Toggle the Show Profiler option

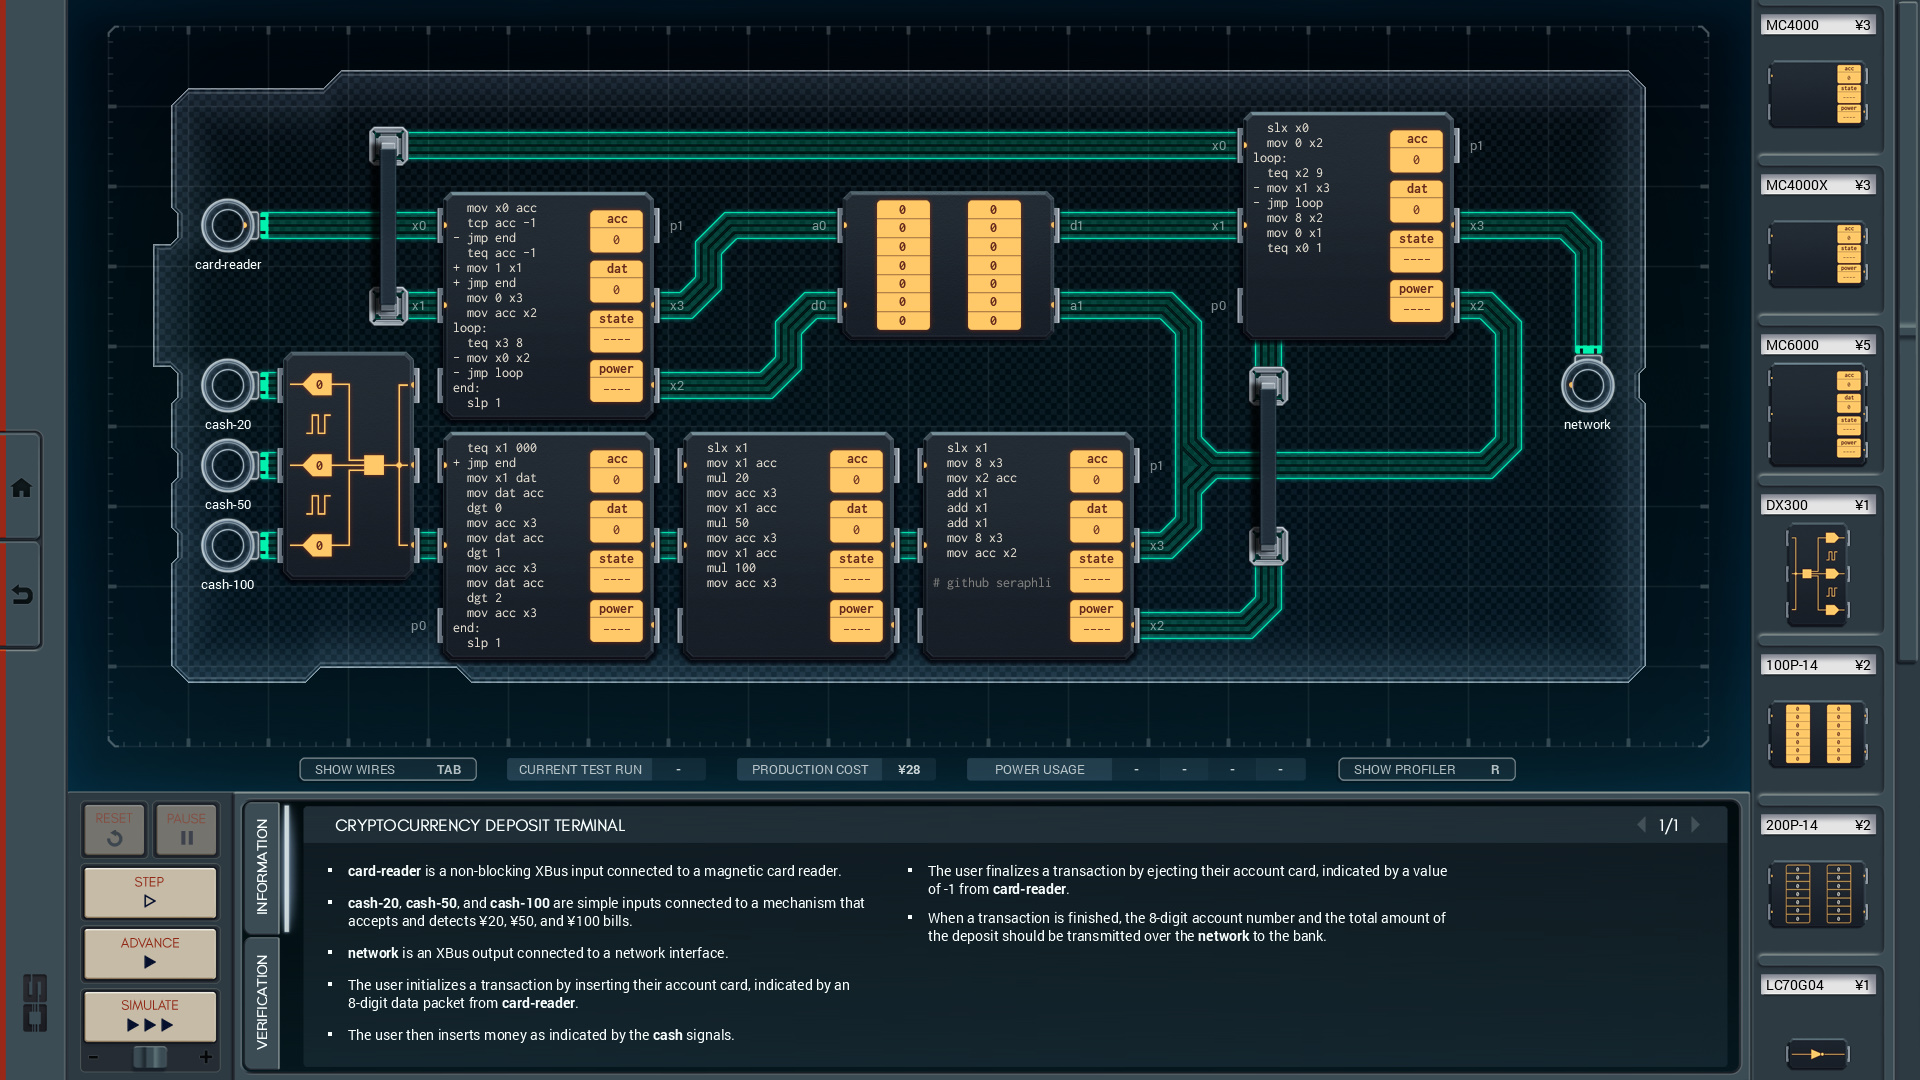tap(1426, 769)
